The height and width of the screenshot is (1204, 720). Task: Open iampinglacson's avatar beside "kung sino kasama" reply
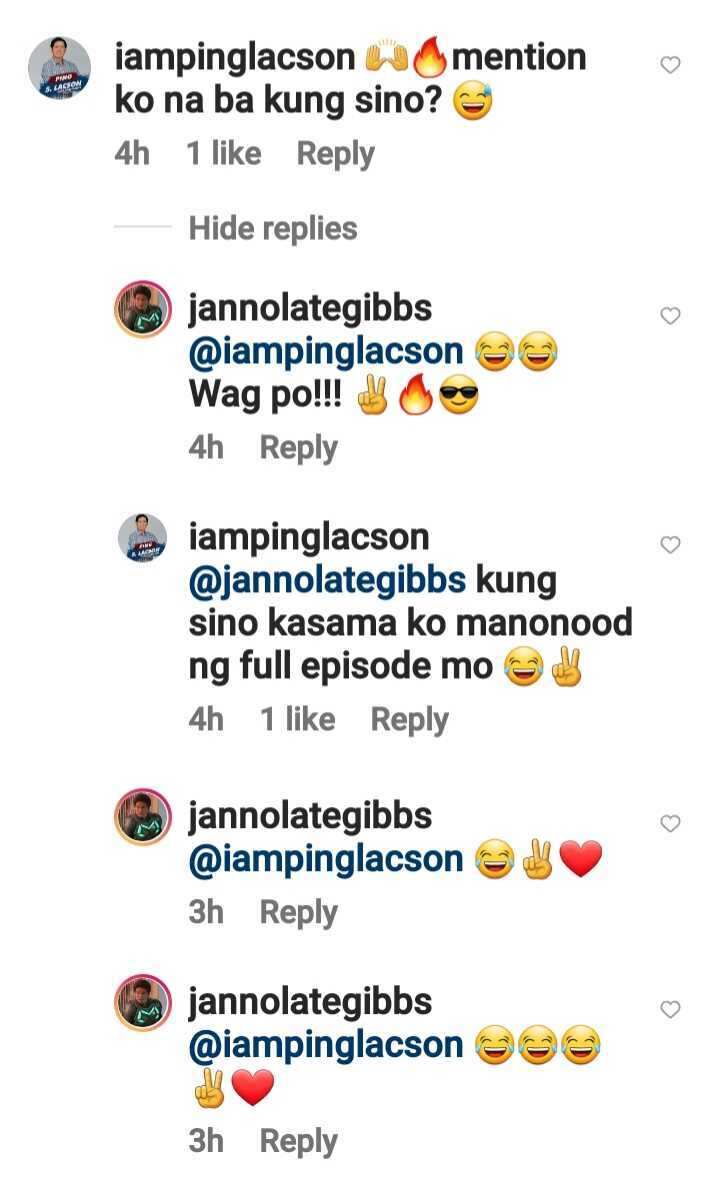(142, 538)
